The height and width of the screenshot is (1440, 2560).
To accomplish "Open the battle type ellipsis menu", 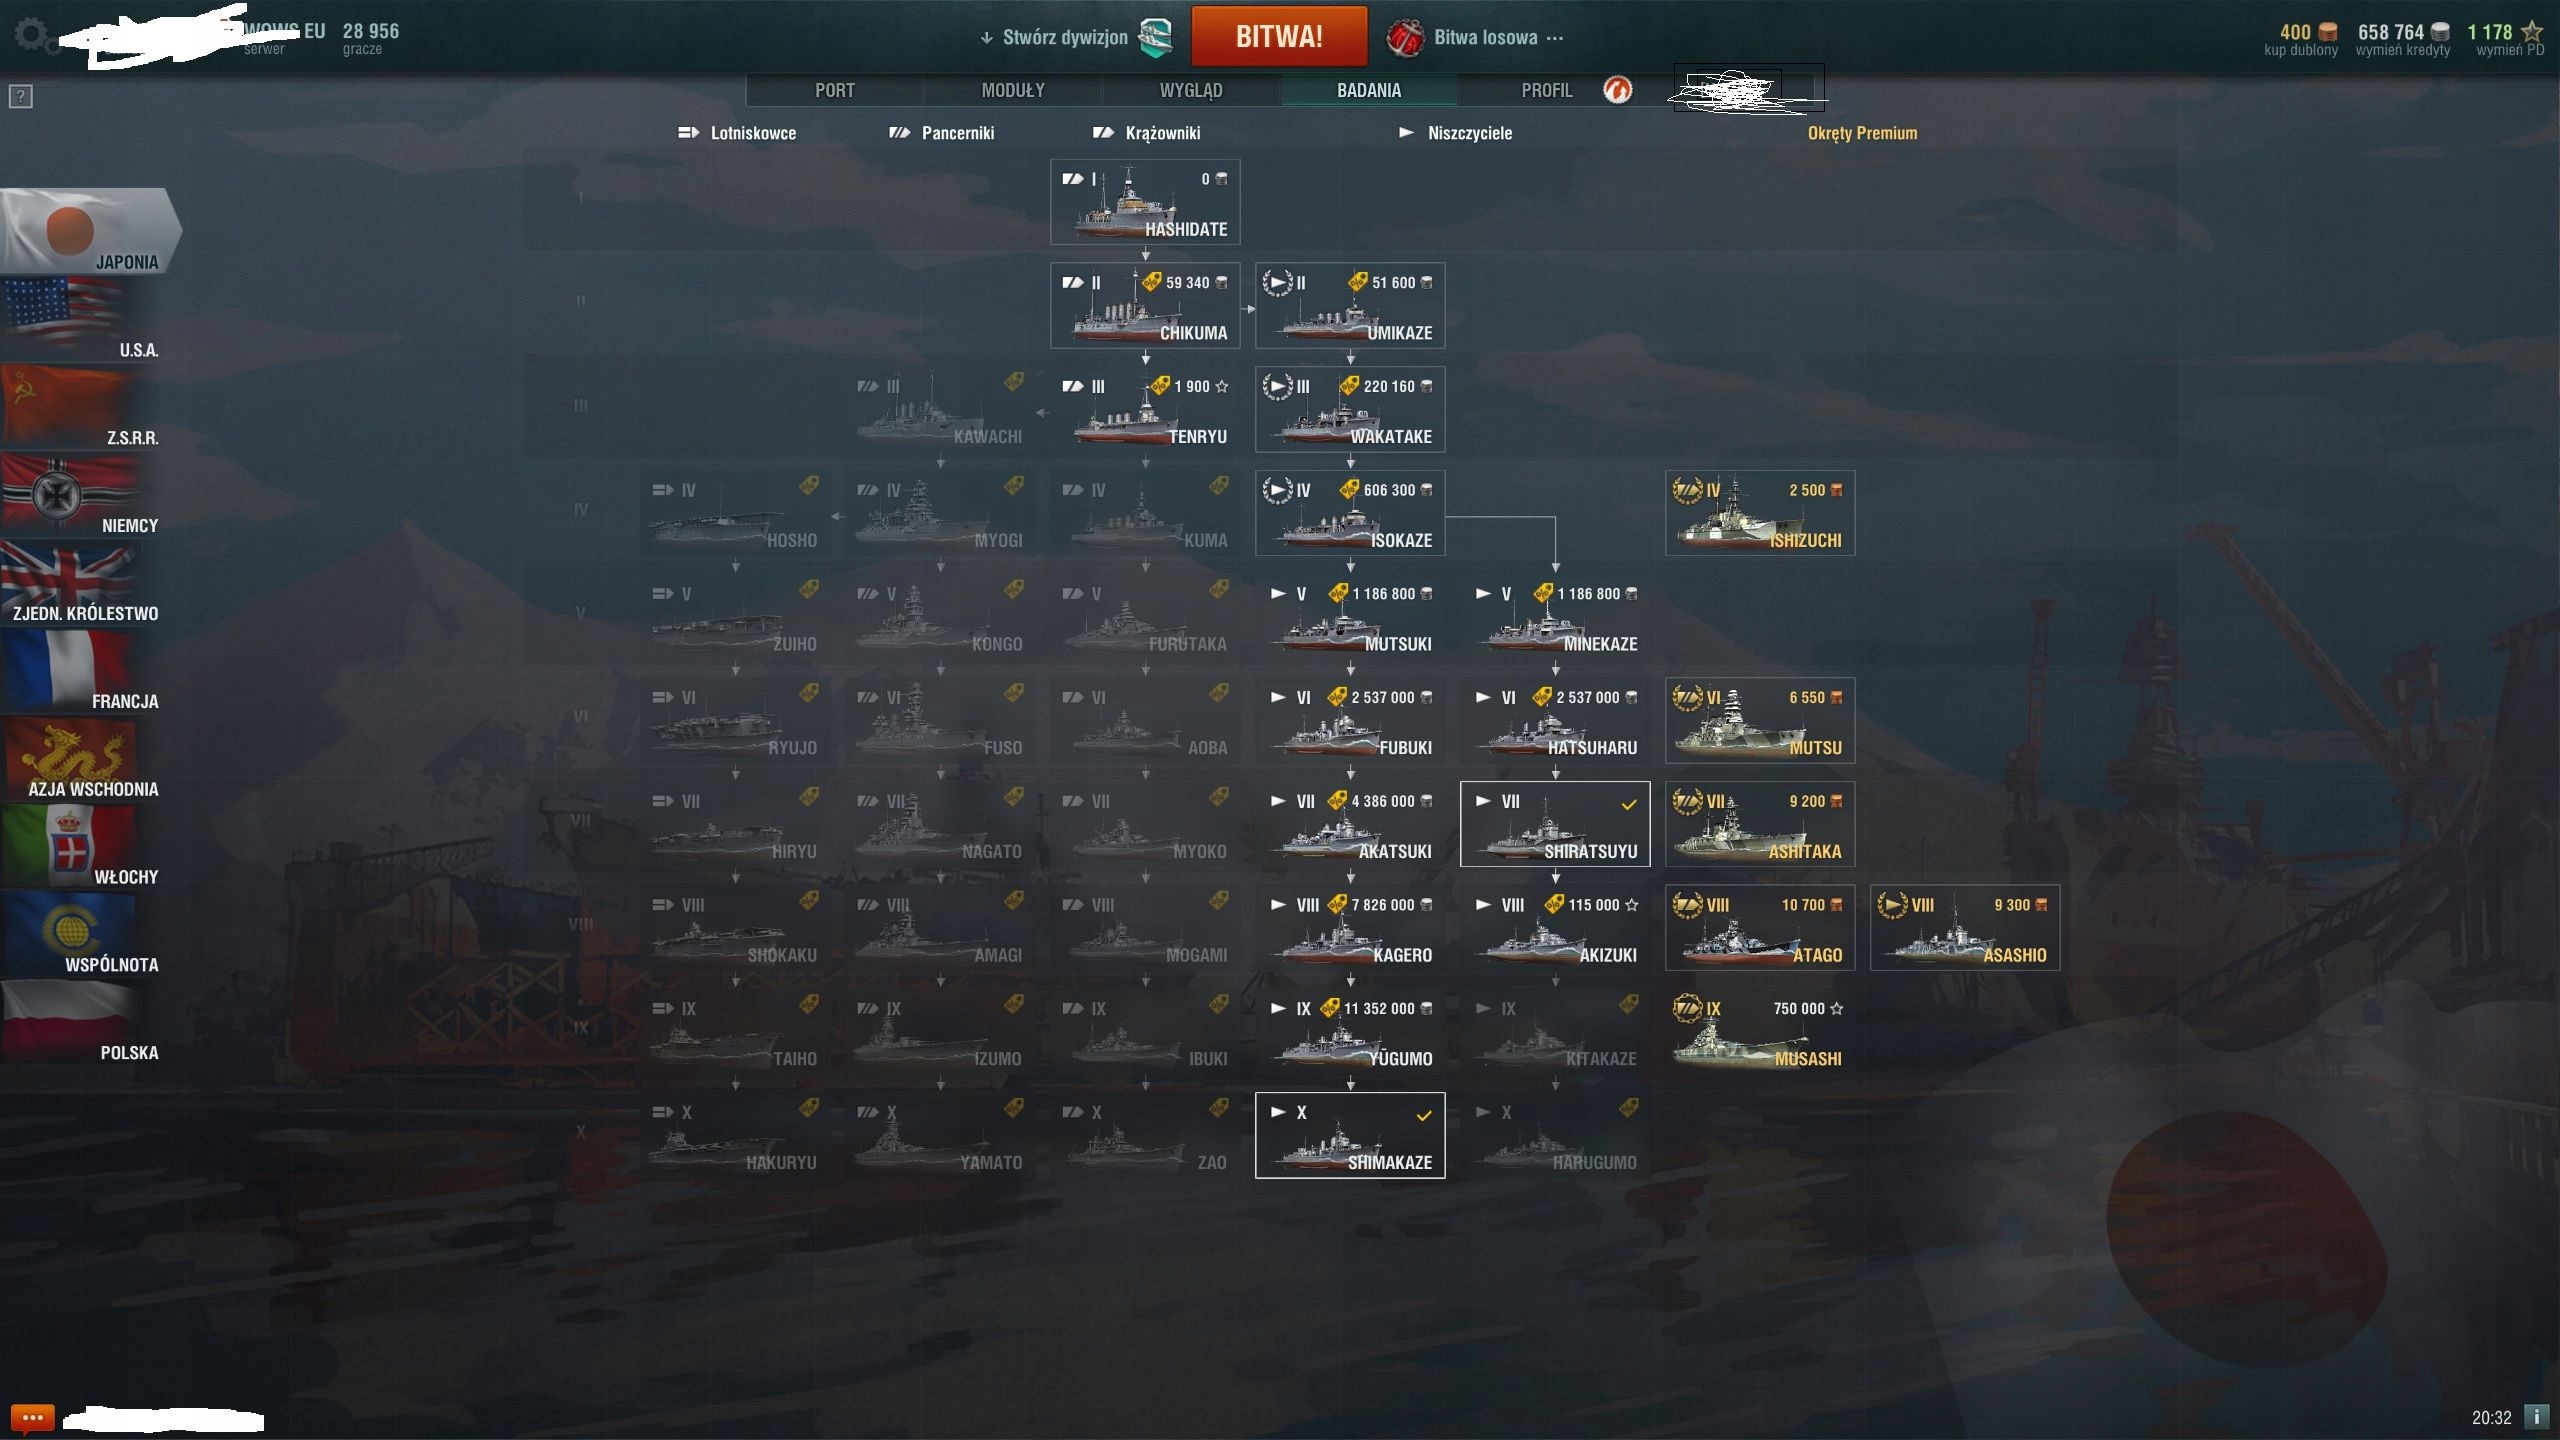I will pos(1554,38).
